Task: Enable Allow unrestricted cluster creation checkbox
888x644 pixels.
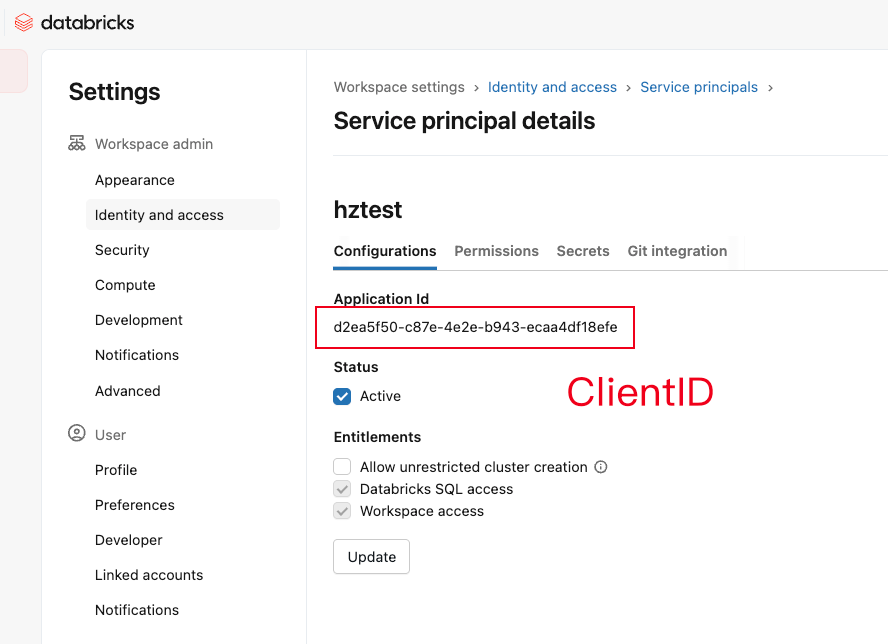Action: 342,467
